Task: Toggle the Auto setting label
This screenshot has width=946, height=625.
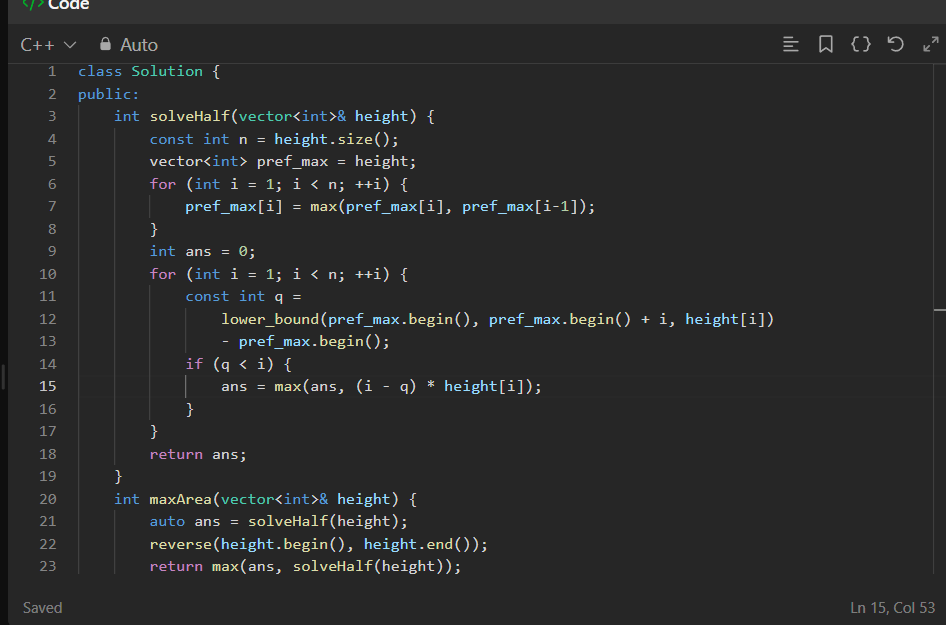Action: click(x=139, y=45)
